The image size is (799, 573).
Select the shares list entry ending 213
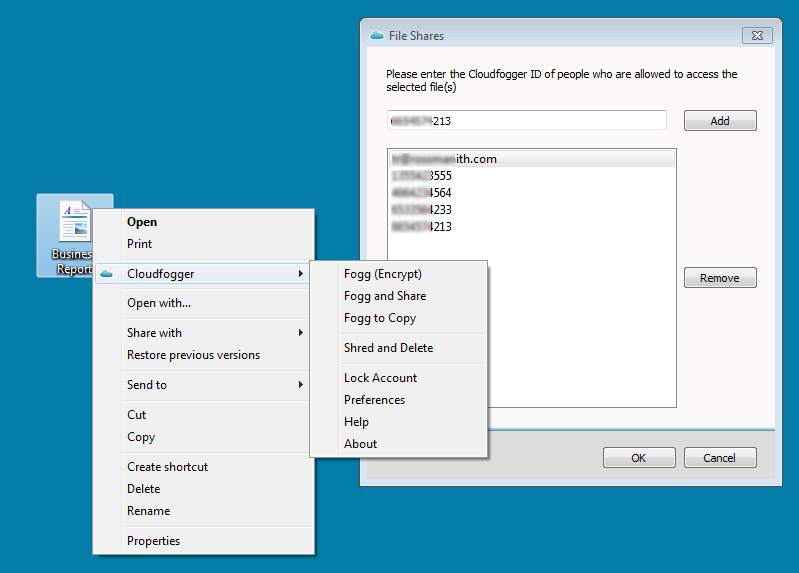[531, 226]
